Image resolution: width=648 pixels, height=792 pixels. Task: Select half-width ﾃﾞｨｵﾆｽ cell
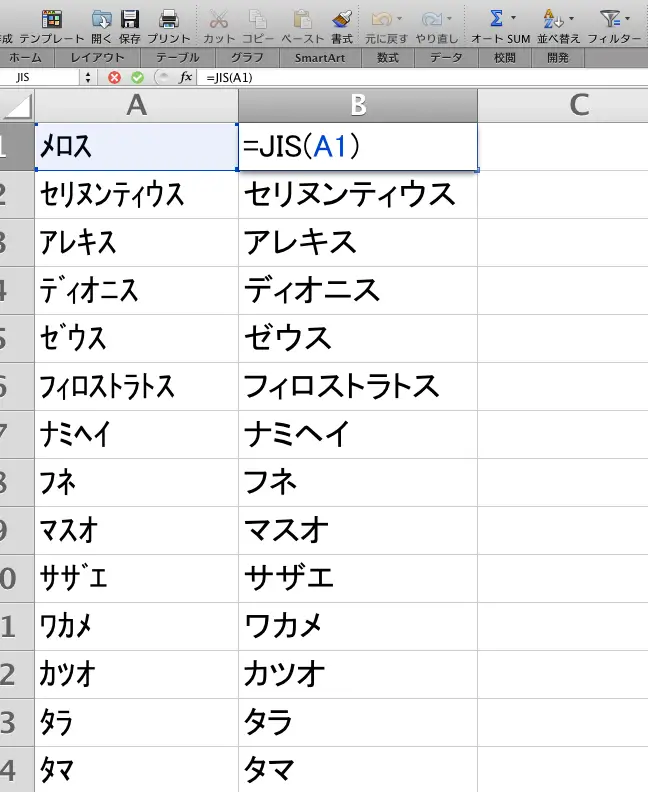coord(136,290)
